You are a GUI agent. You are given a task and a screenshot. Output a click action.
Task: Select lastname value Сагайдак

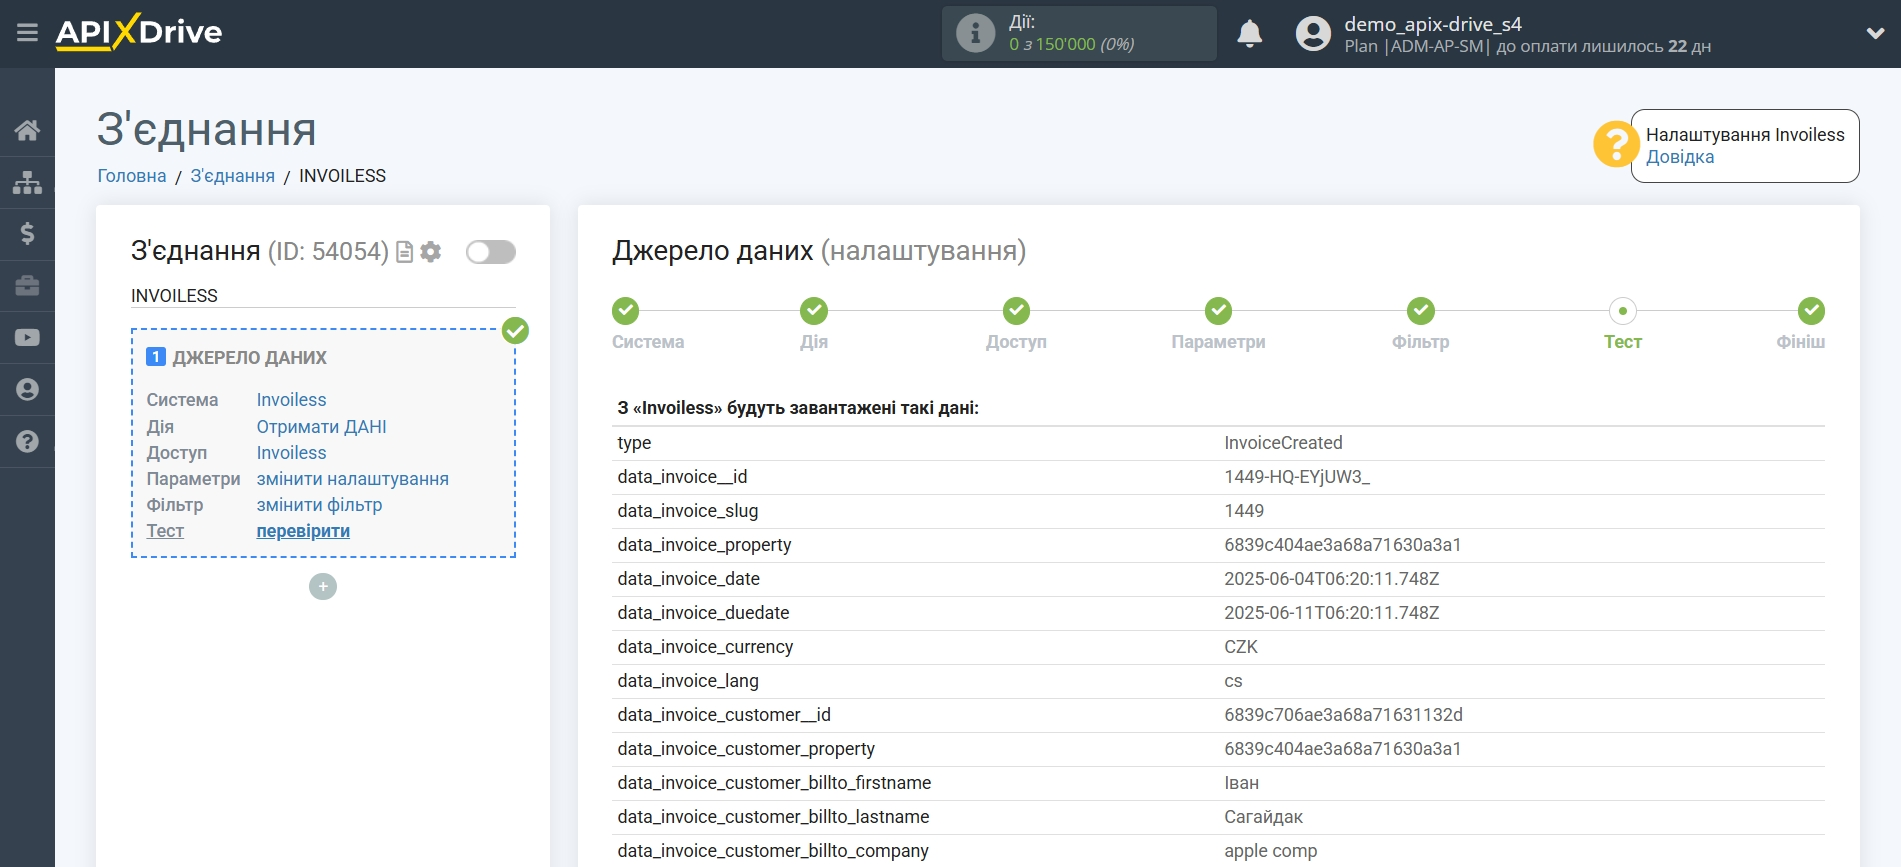tap(1263, 817)
